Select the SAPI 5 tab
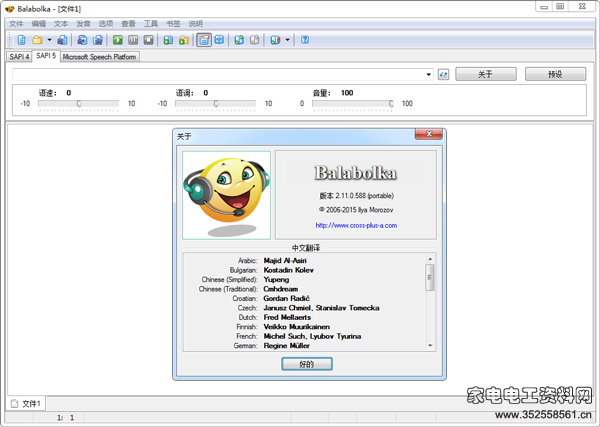600x427 pixels. coord(46,56)
